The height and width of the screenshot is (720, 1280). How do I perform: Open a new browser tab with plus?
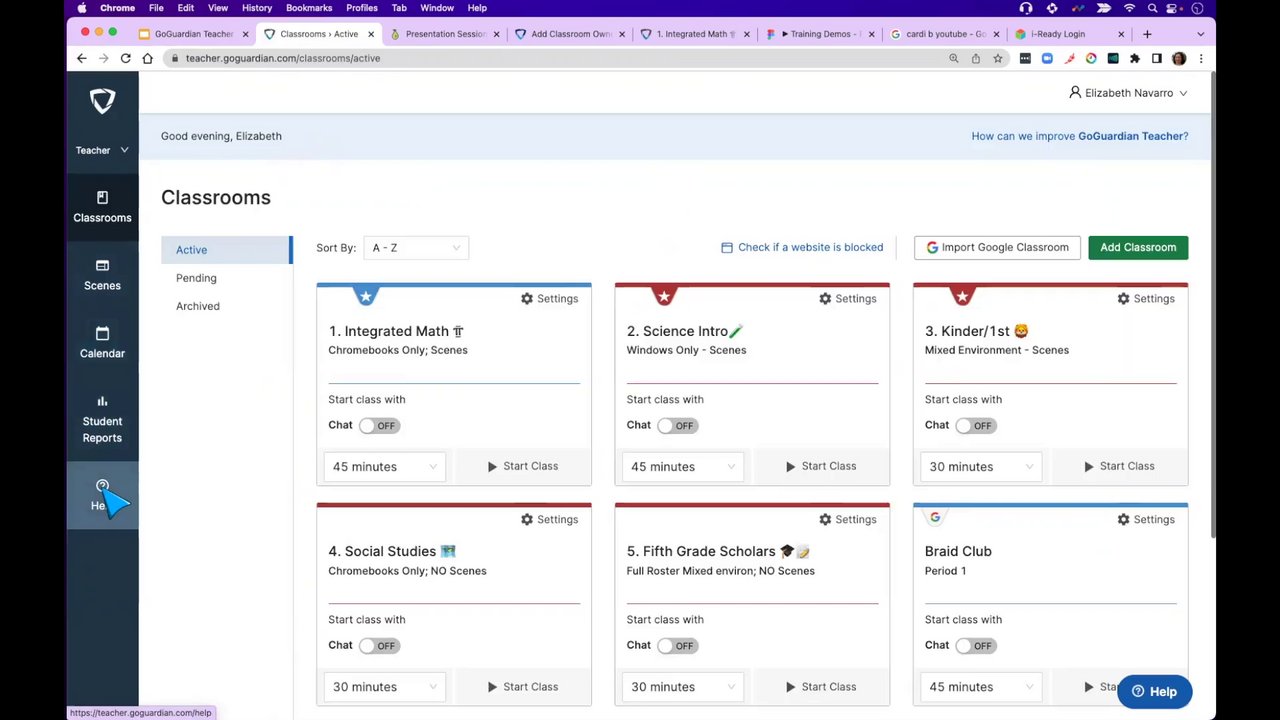pos(1147,34)
